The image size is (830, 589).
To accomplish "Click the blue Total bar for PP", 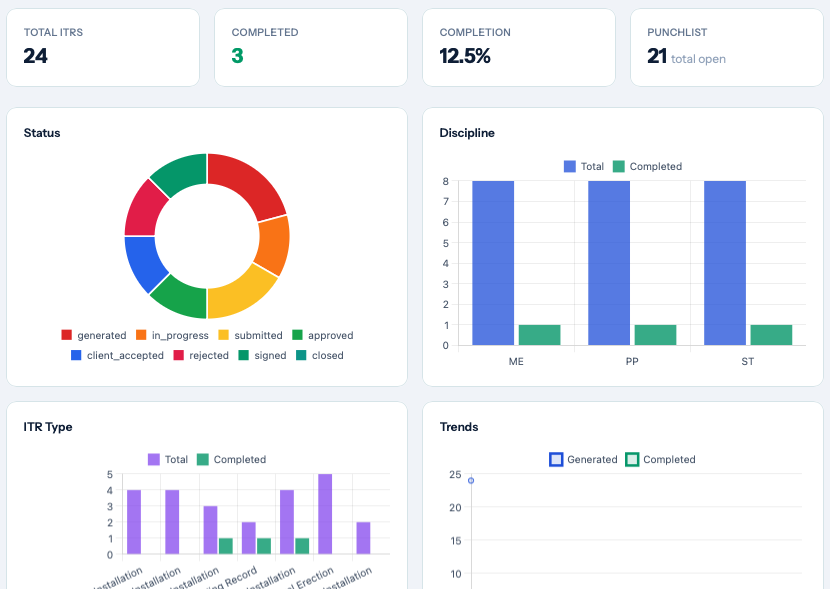I will [609, 263].
